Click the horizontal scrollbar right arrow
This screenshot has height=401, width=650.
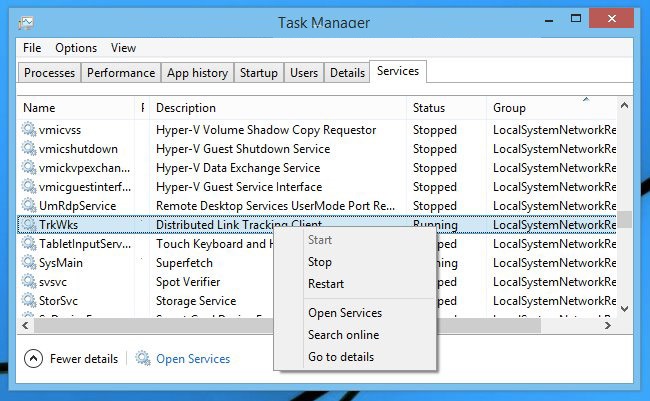tap(608, 326)
